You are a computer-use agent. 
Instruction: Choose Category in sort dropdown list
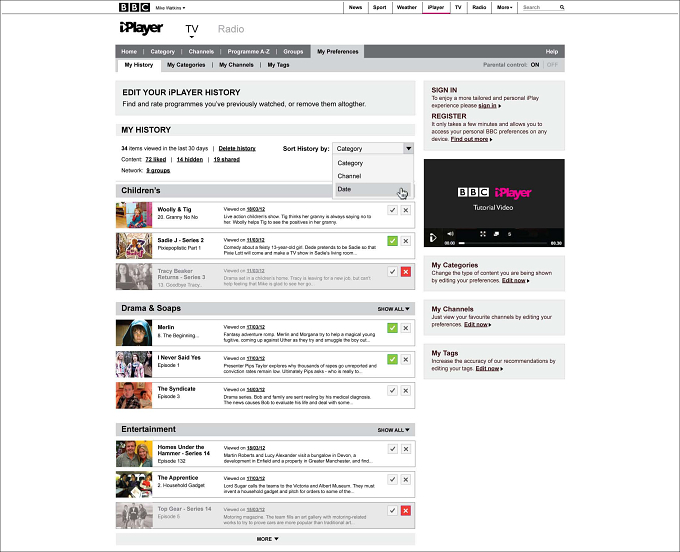pos(350,163)
